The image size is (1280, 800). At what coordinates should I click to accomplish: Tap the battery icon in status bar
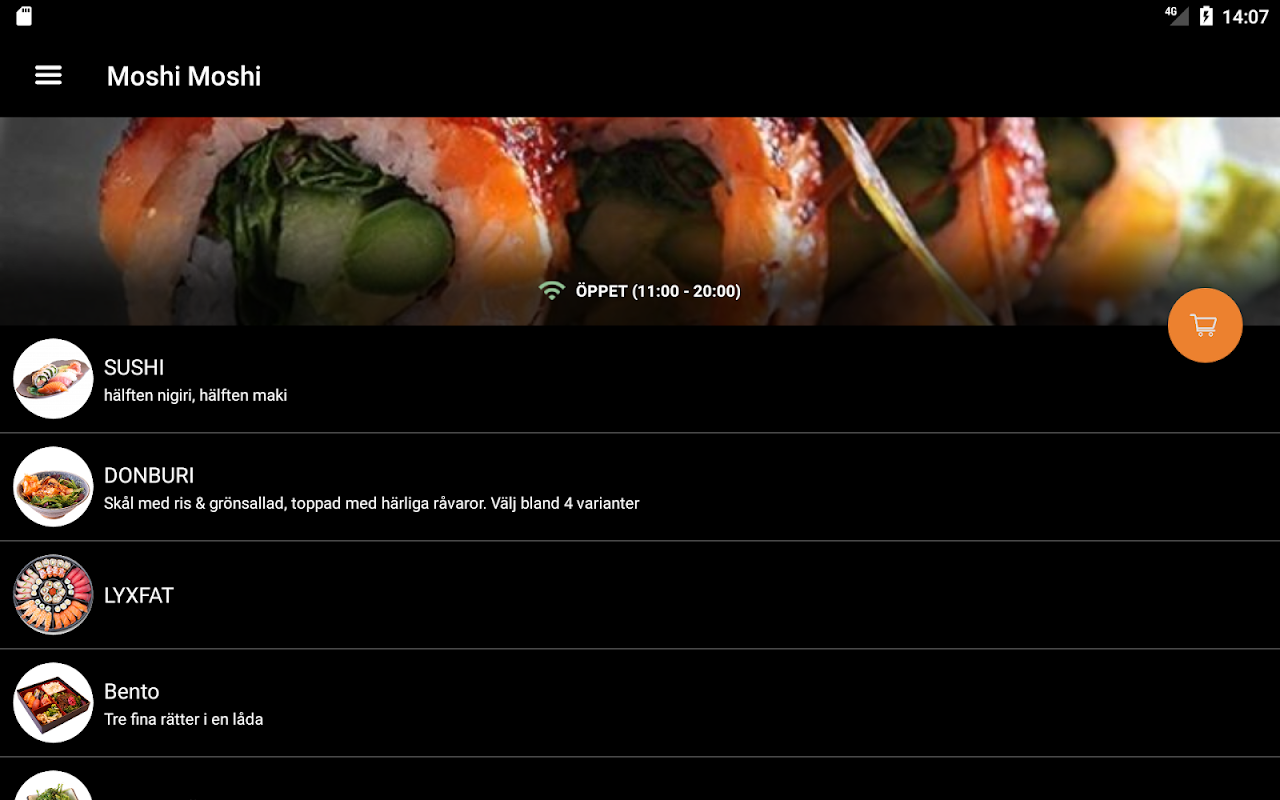1206,16
